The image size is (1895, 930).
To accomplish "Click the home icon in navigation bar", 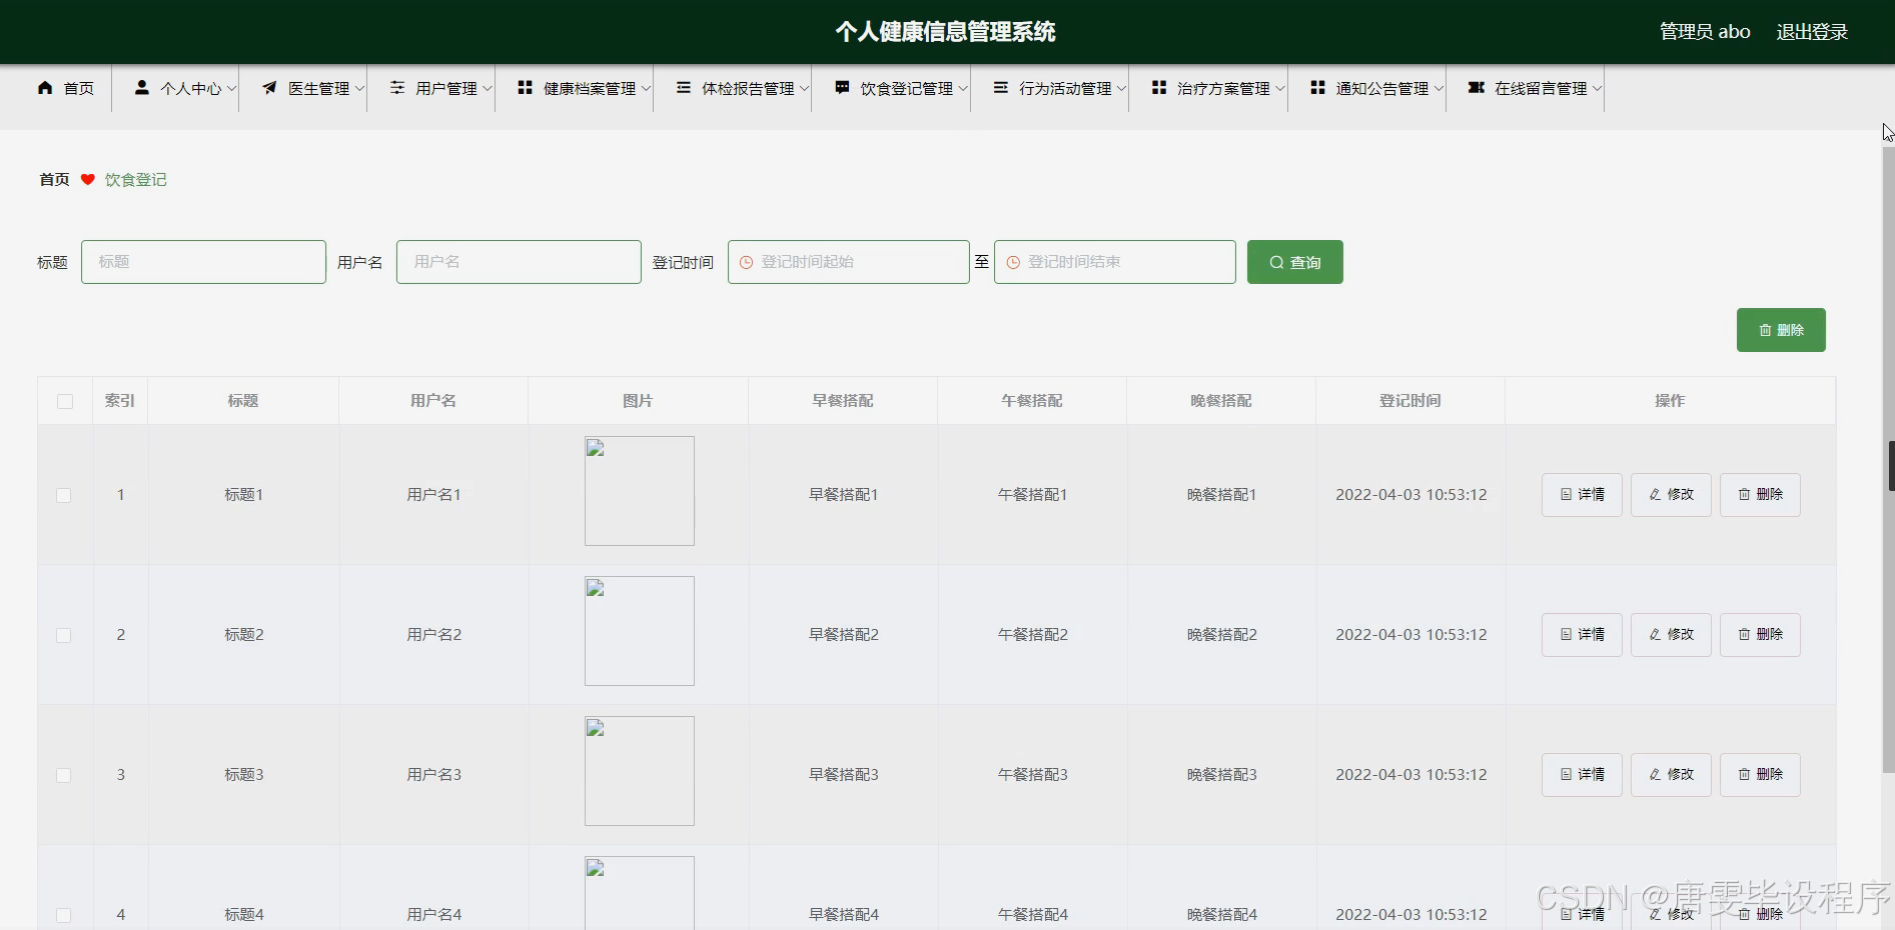I will (x=45, y=88).
